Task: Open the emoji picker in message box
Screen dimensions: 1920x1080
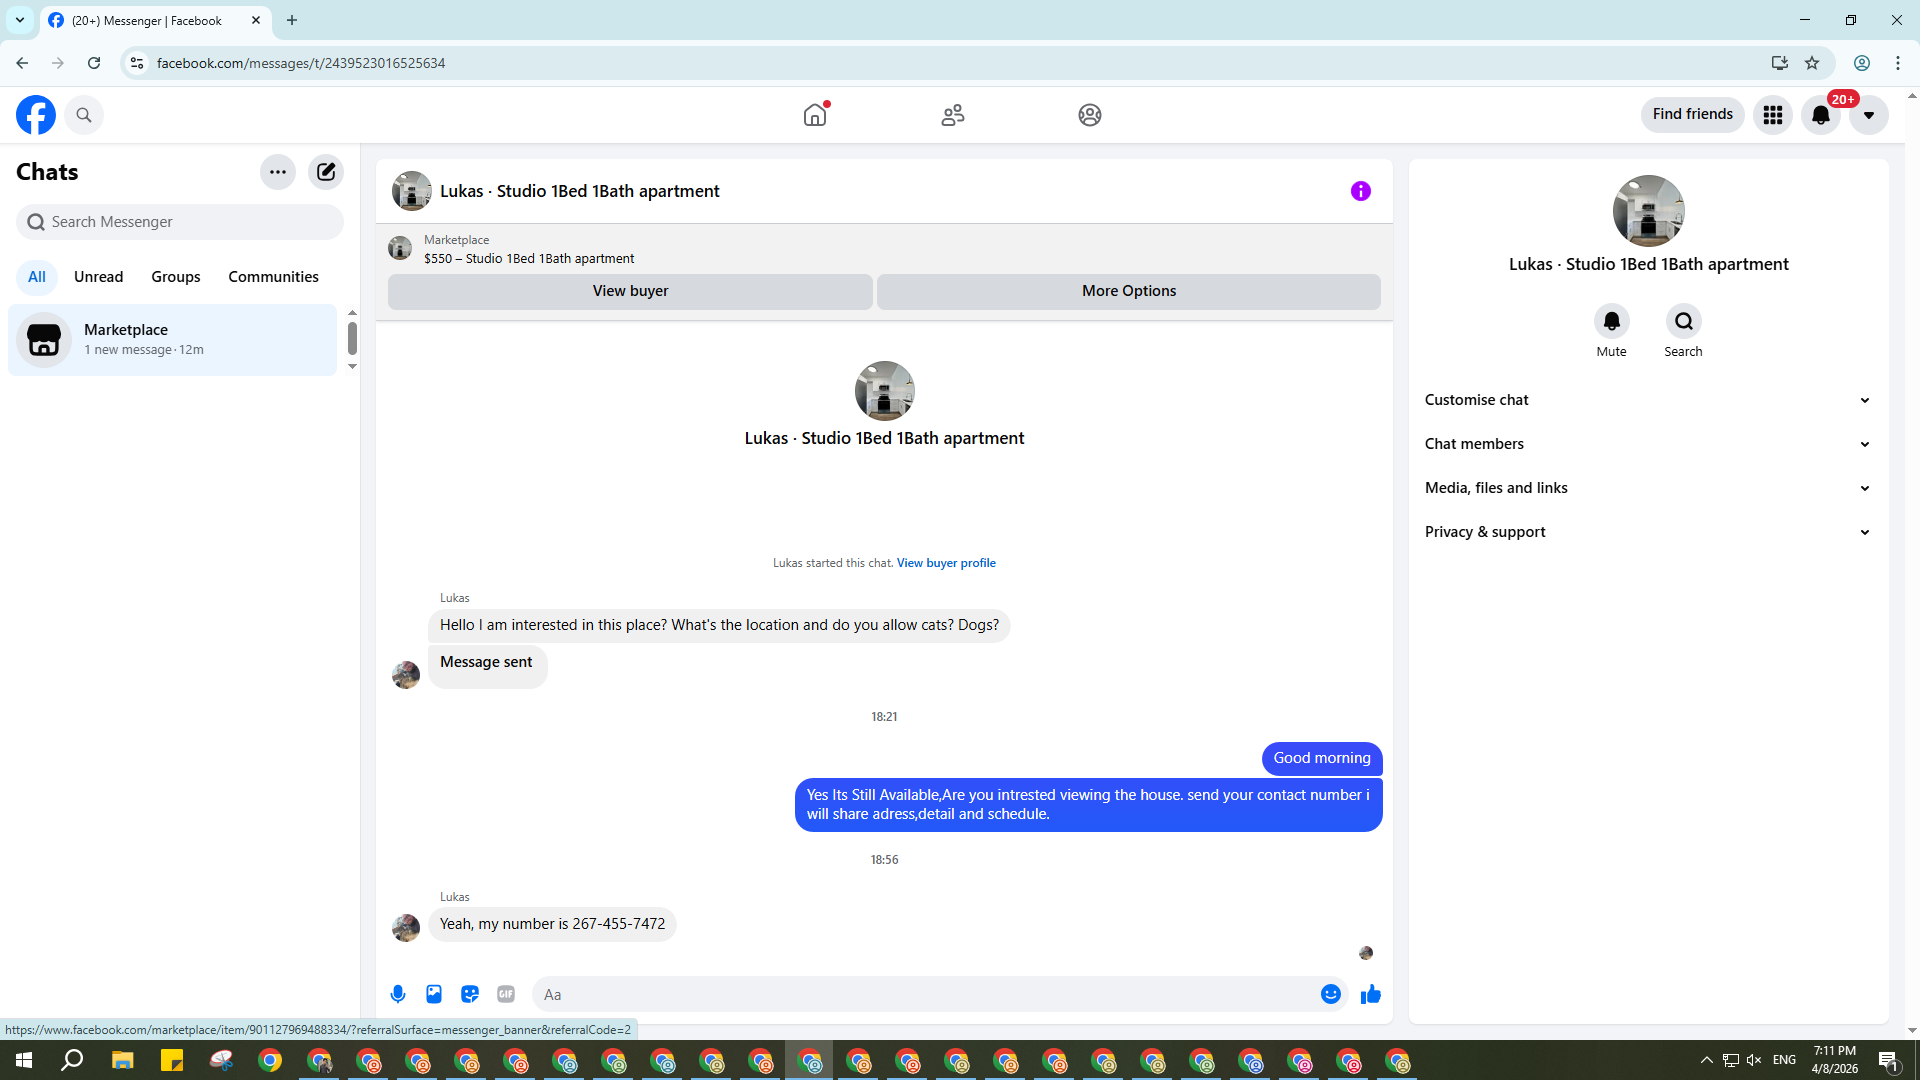Action: pos(1330,994)
